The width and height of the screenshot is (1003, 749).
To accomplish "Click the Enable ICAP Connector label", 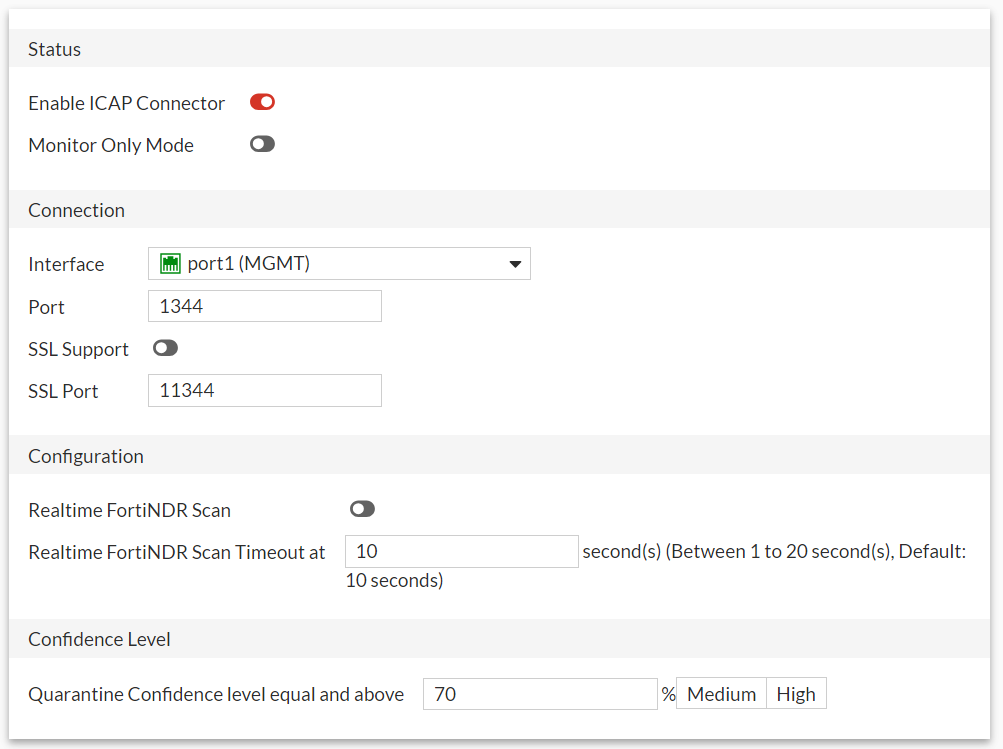I will [x=126, y=102].
